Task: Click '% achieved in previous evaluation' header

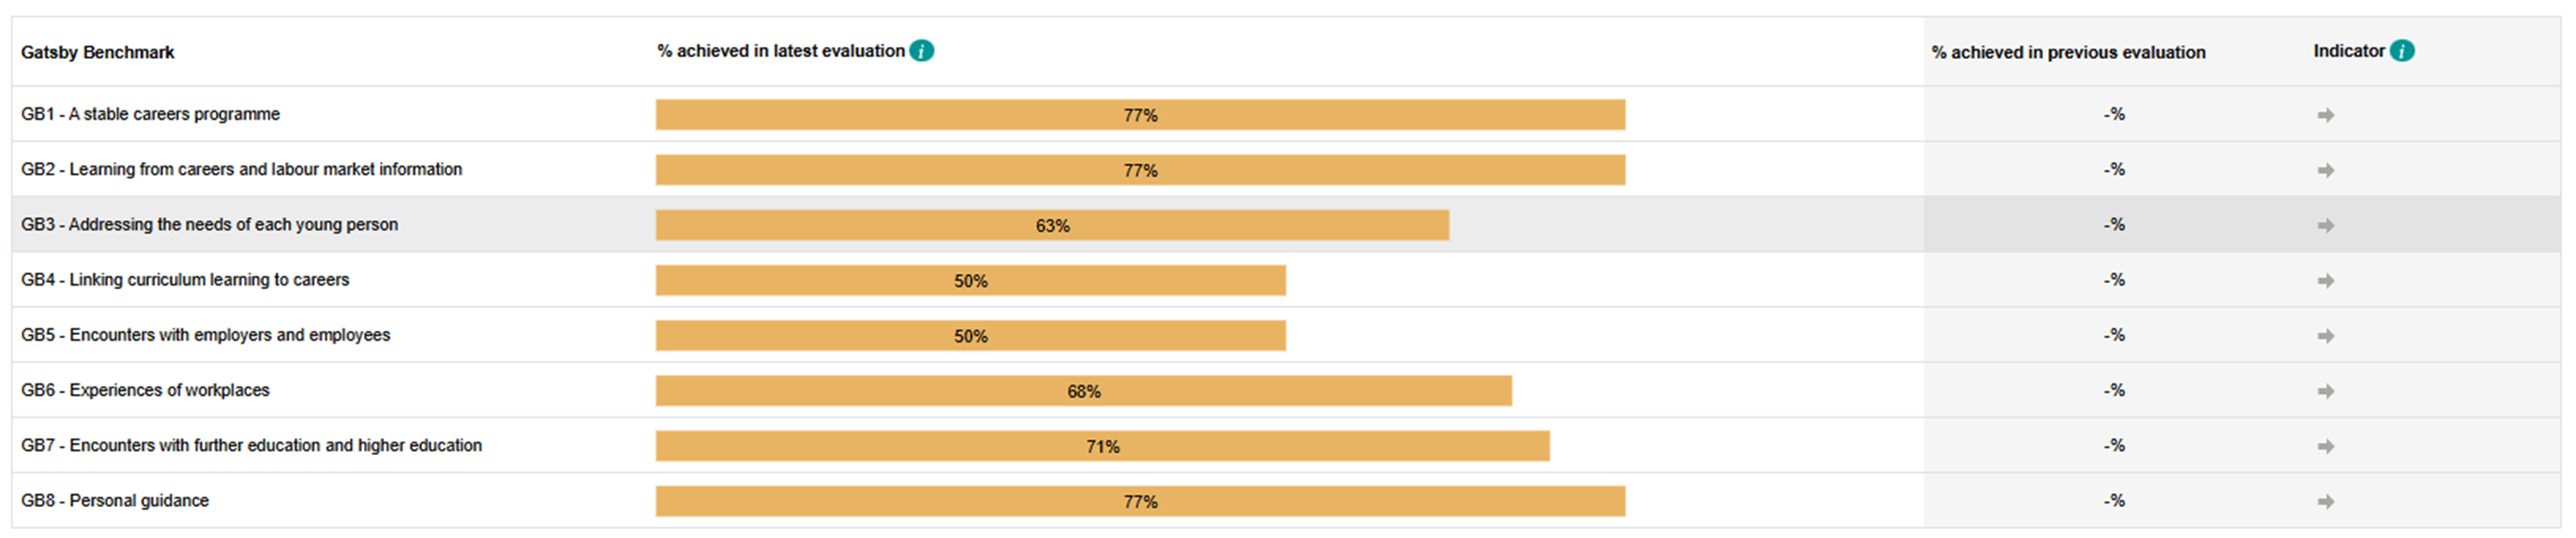Action: tap(2067, 52)
